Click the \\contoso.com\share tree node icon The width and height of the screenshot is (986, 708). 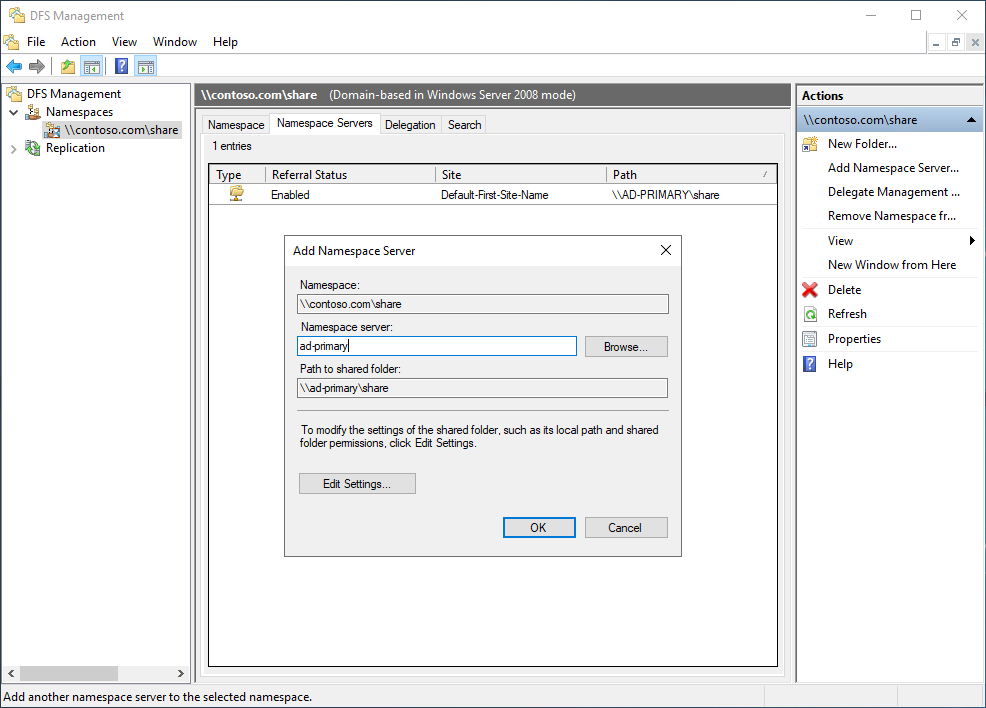point(52,130)
